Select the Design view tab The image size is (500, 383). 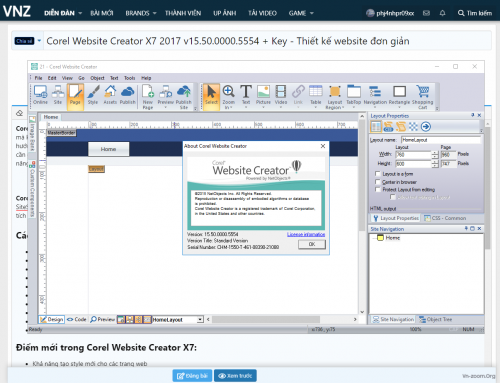52,319
